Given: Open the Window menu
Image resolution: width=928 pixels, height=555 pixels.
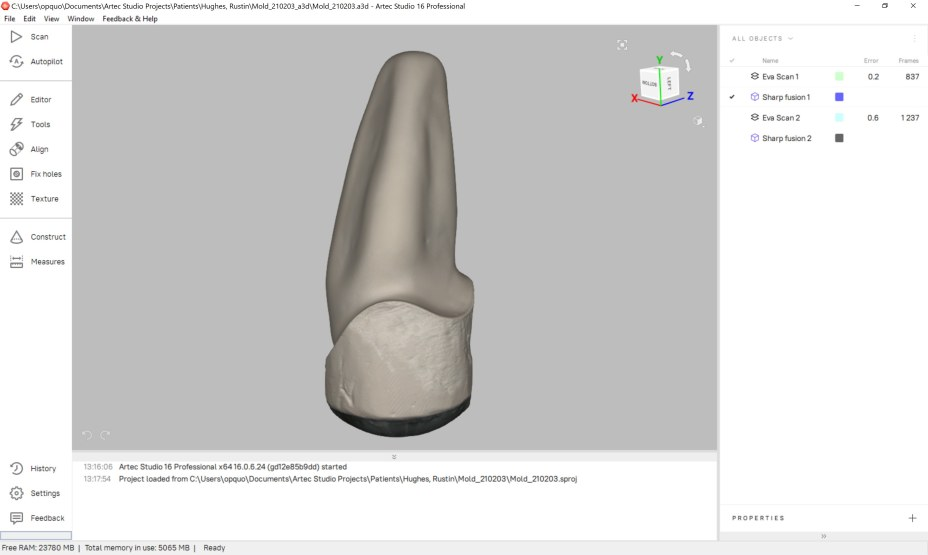Looking at the screenshot, I should point(81,19).
